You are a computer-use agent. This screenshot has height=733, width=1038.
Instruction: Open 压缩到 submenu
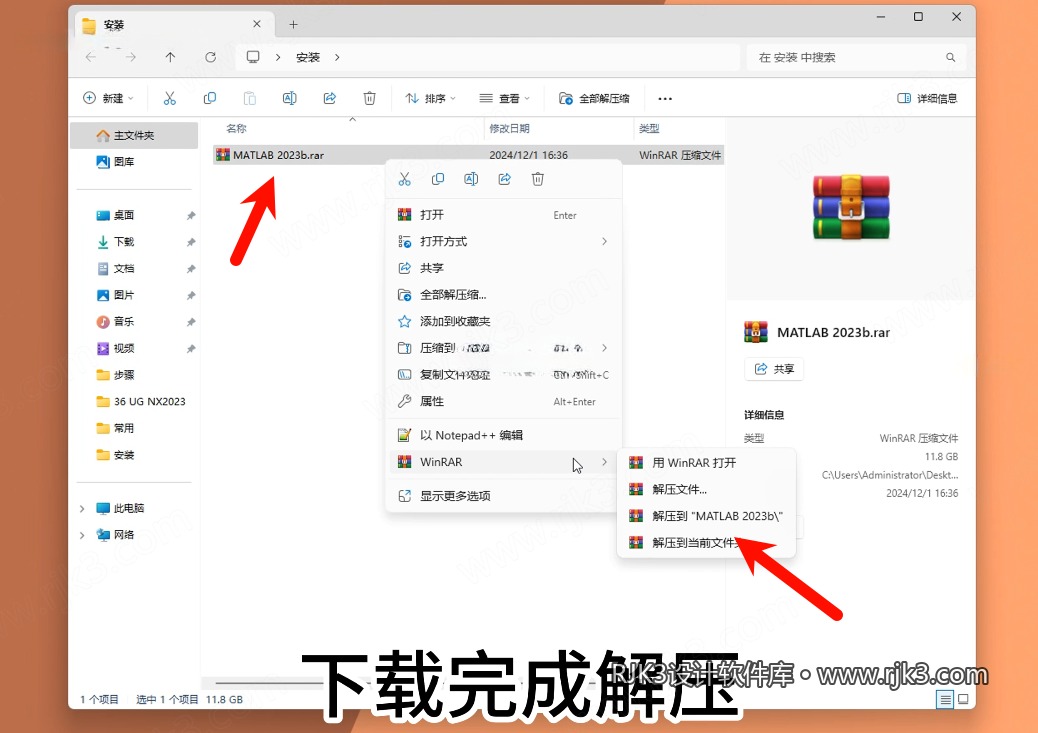[503, 348]
